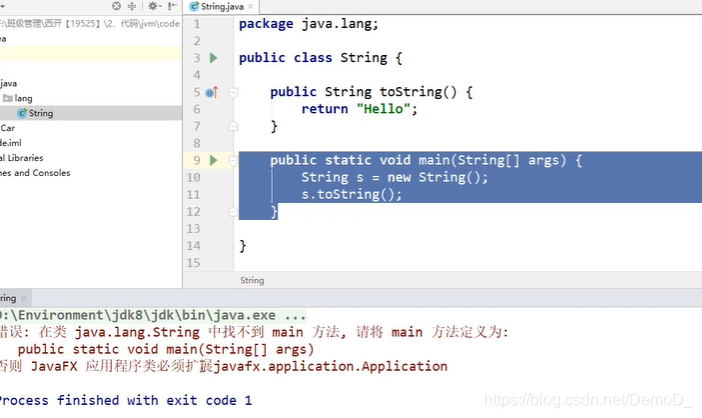Click on the "s.toString();" statement

point(351,195)
